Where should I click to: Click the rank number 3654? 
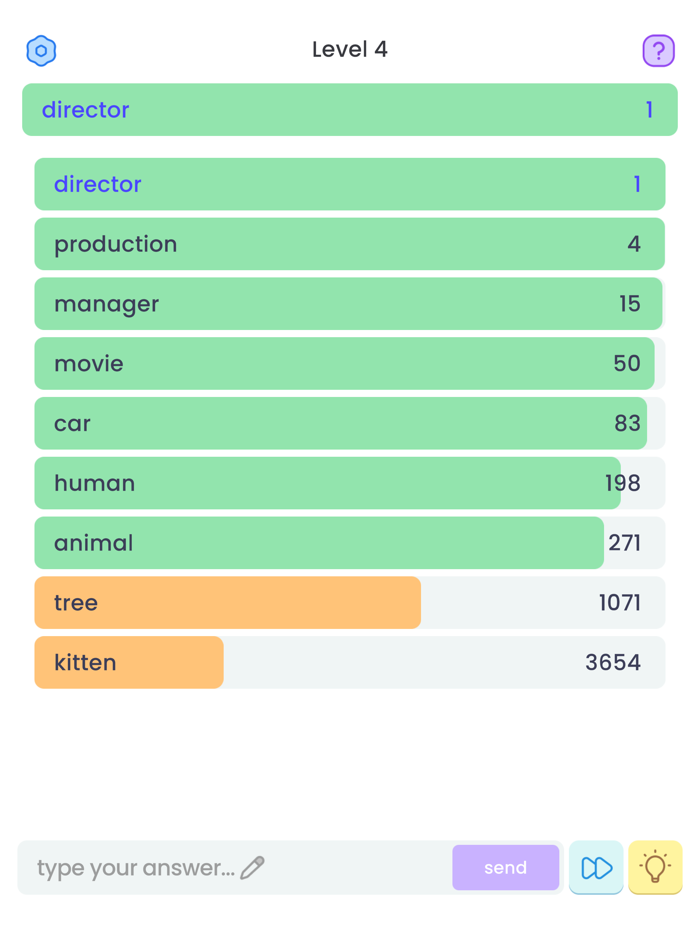[x=612, y=662]
